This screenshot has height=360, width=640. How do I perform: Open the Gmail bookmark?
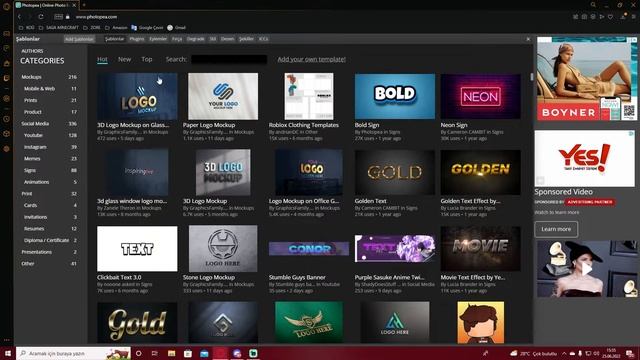point(176,28)
